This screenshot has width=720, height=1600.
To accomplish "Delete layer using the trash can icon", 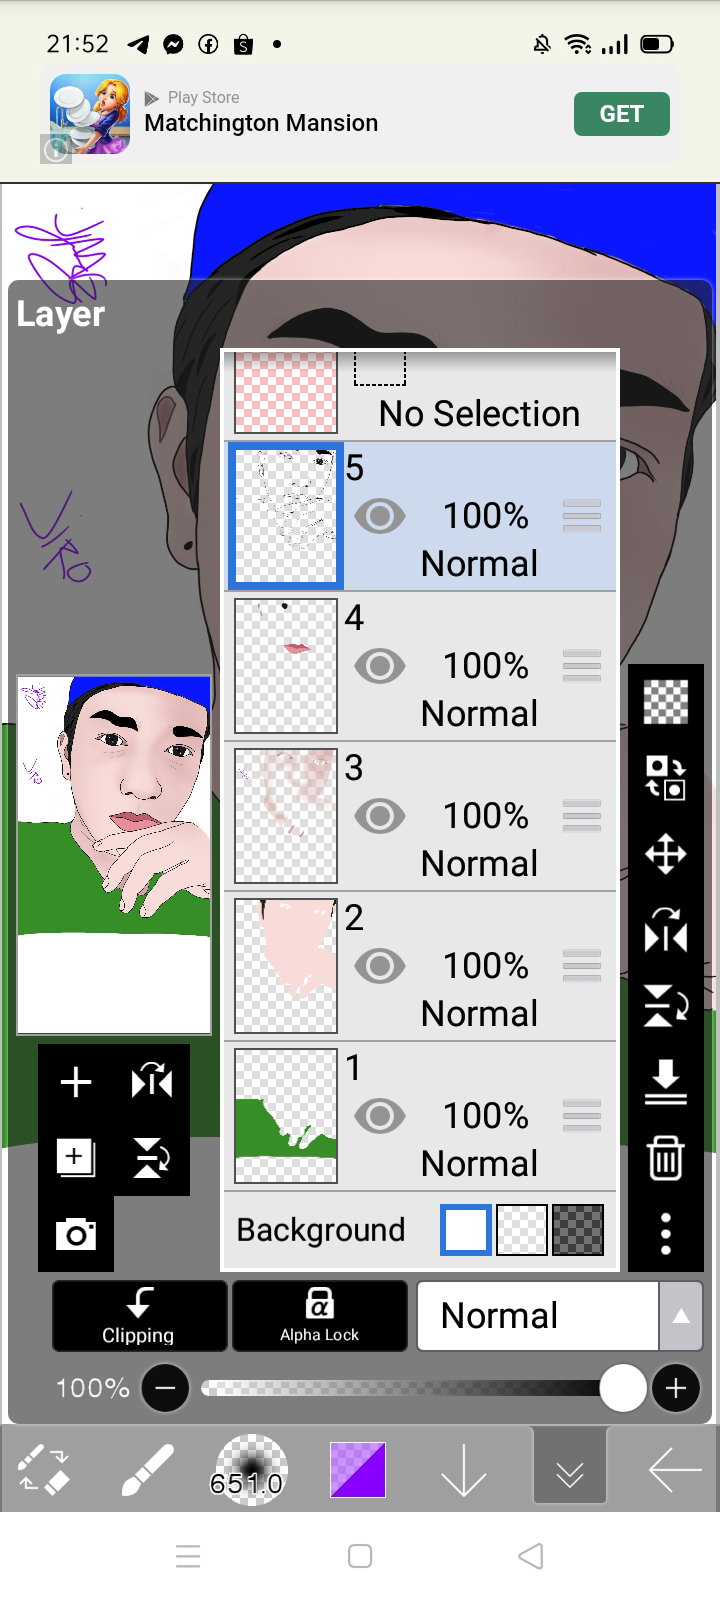I will [665, 1158].
